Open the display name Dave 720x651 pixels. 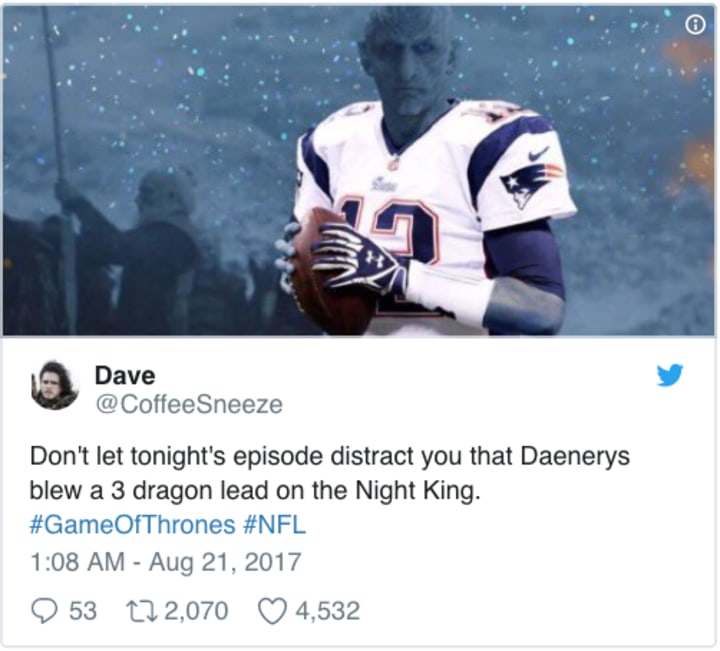tap(125, 376)
